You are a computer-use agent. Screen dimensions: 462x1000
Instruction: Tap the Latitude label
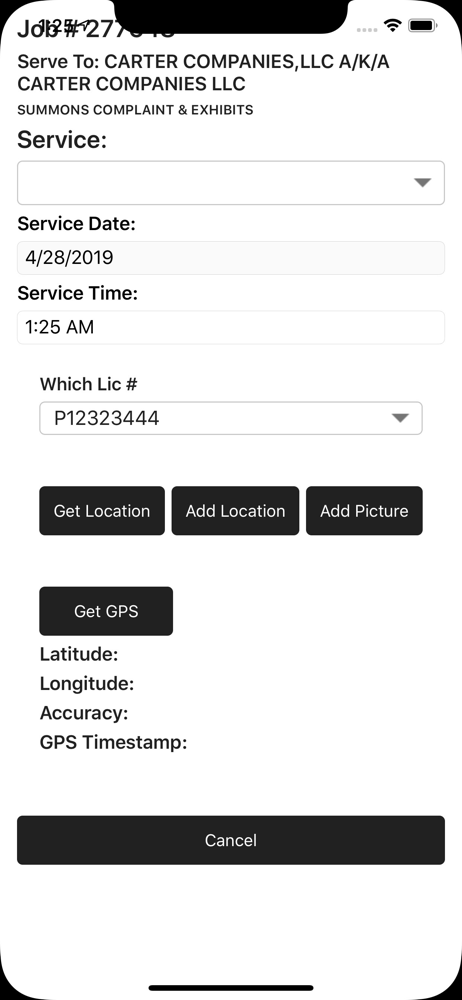point(78,654)
